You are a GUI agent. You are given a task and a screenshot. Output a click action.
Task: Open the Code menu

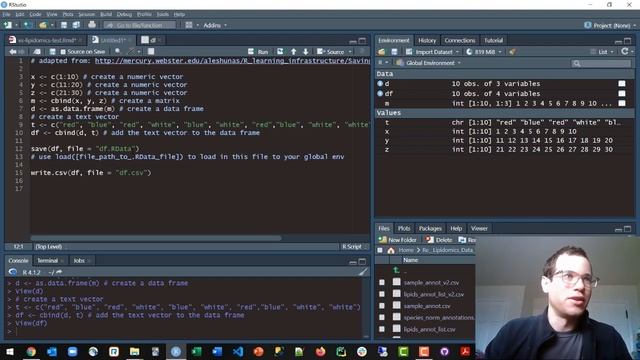35,14
